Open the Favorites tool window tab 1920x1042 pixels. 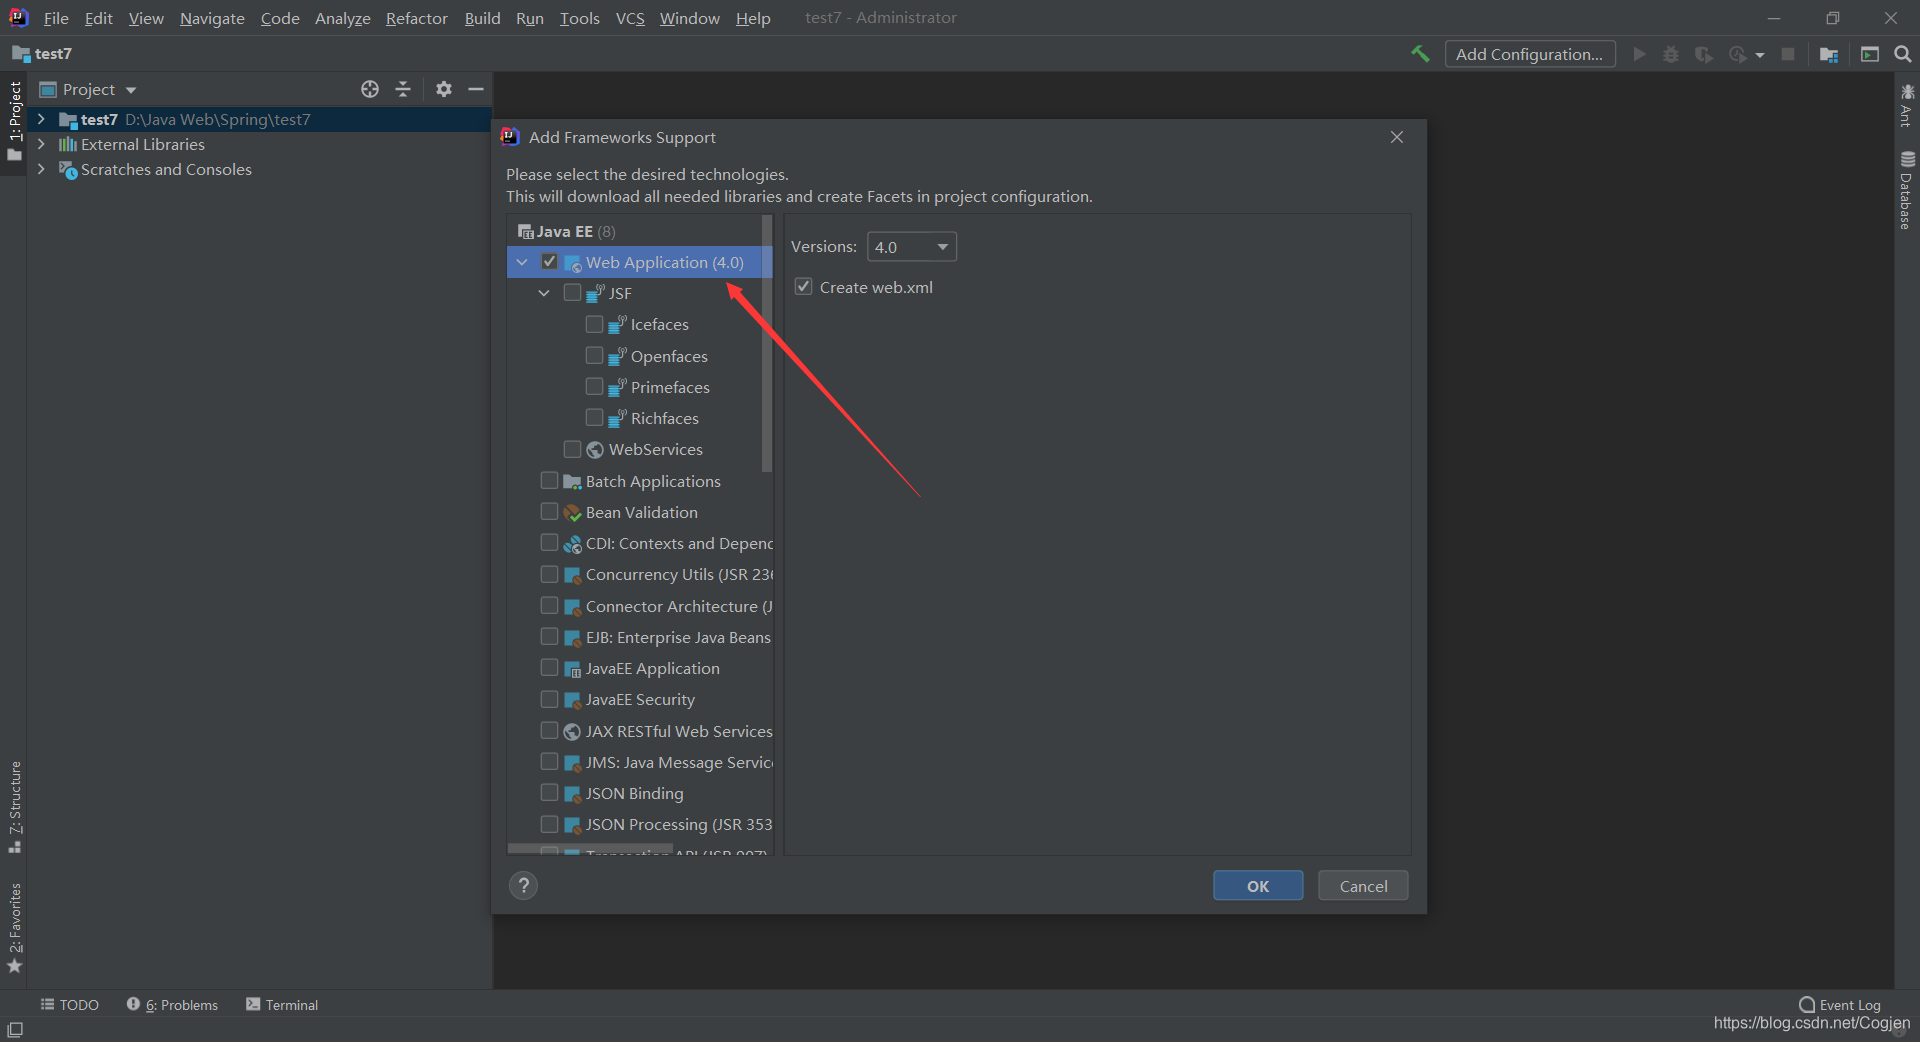tap(15, 928)
